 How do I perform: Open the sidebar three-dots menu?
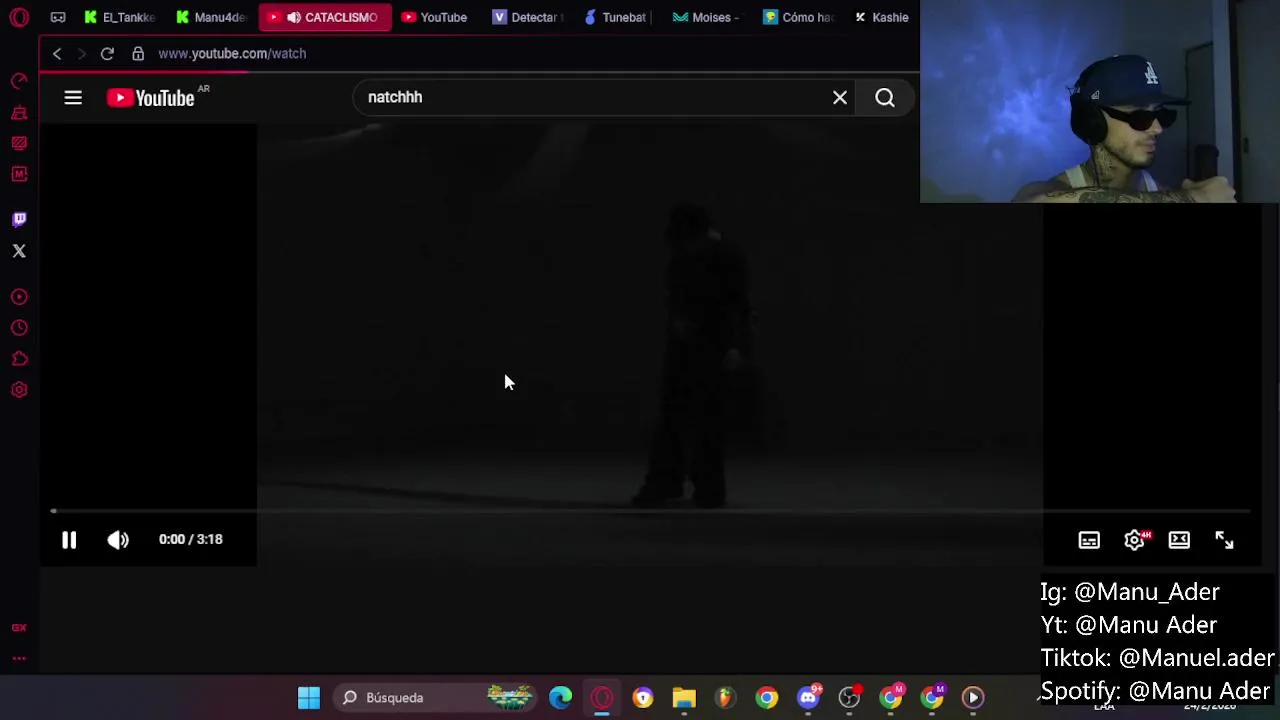[x=19, y=659]
